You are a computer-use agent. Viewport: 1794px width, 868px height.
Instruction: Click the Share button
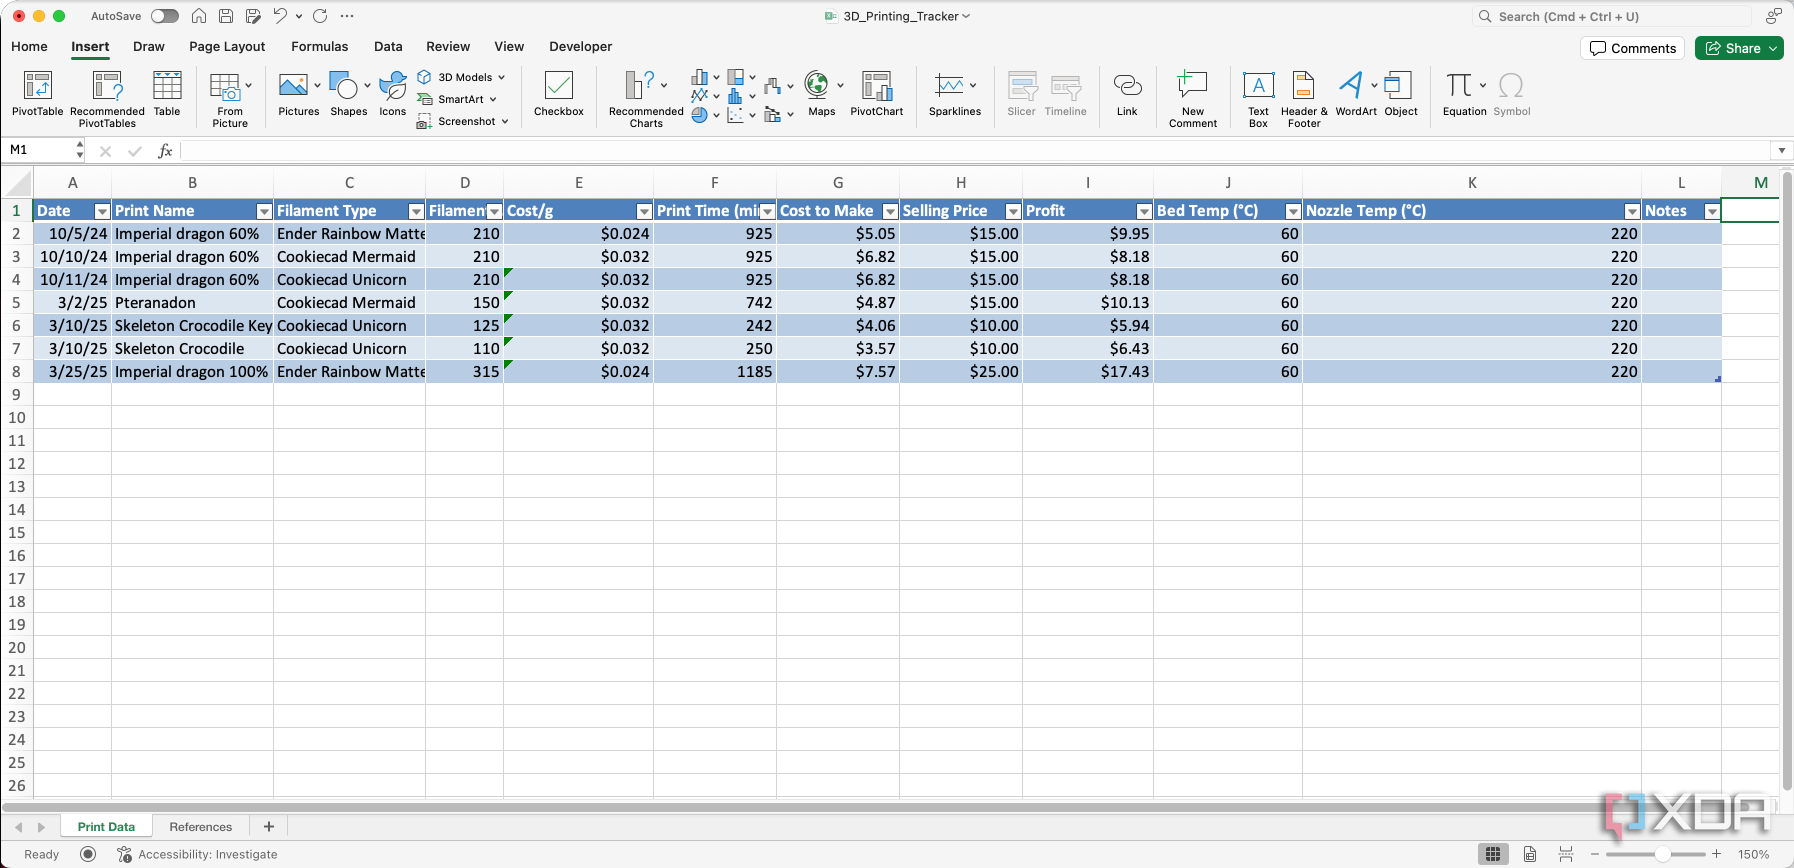tap(1734, 48)
